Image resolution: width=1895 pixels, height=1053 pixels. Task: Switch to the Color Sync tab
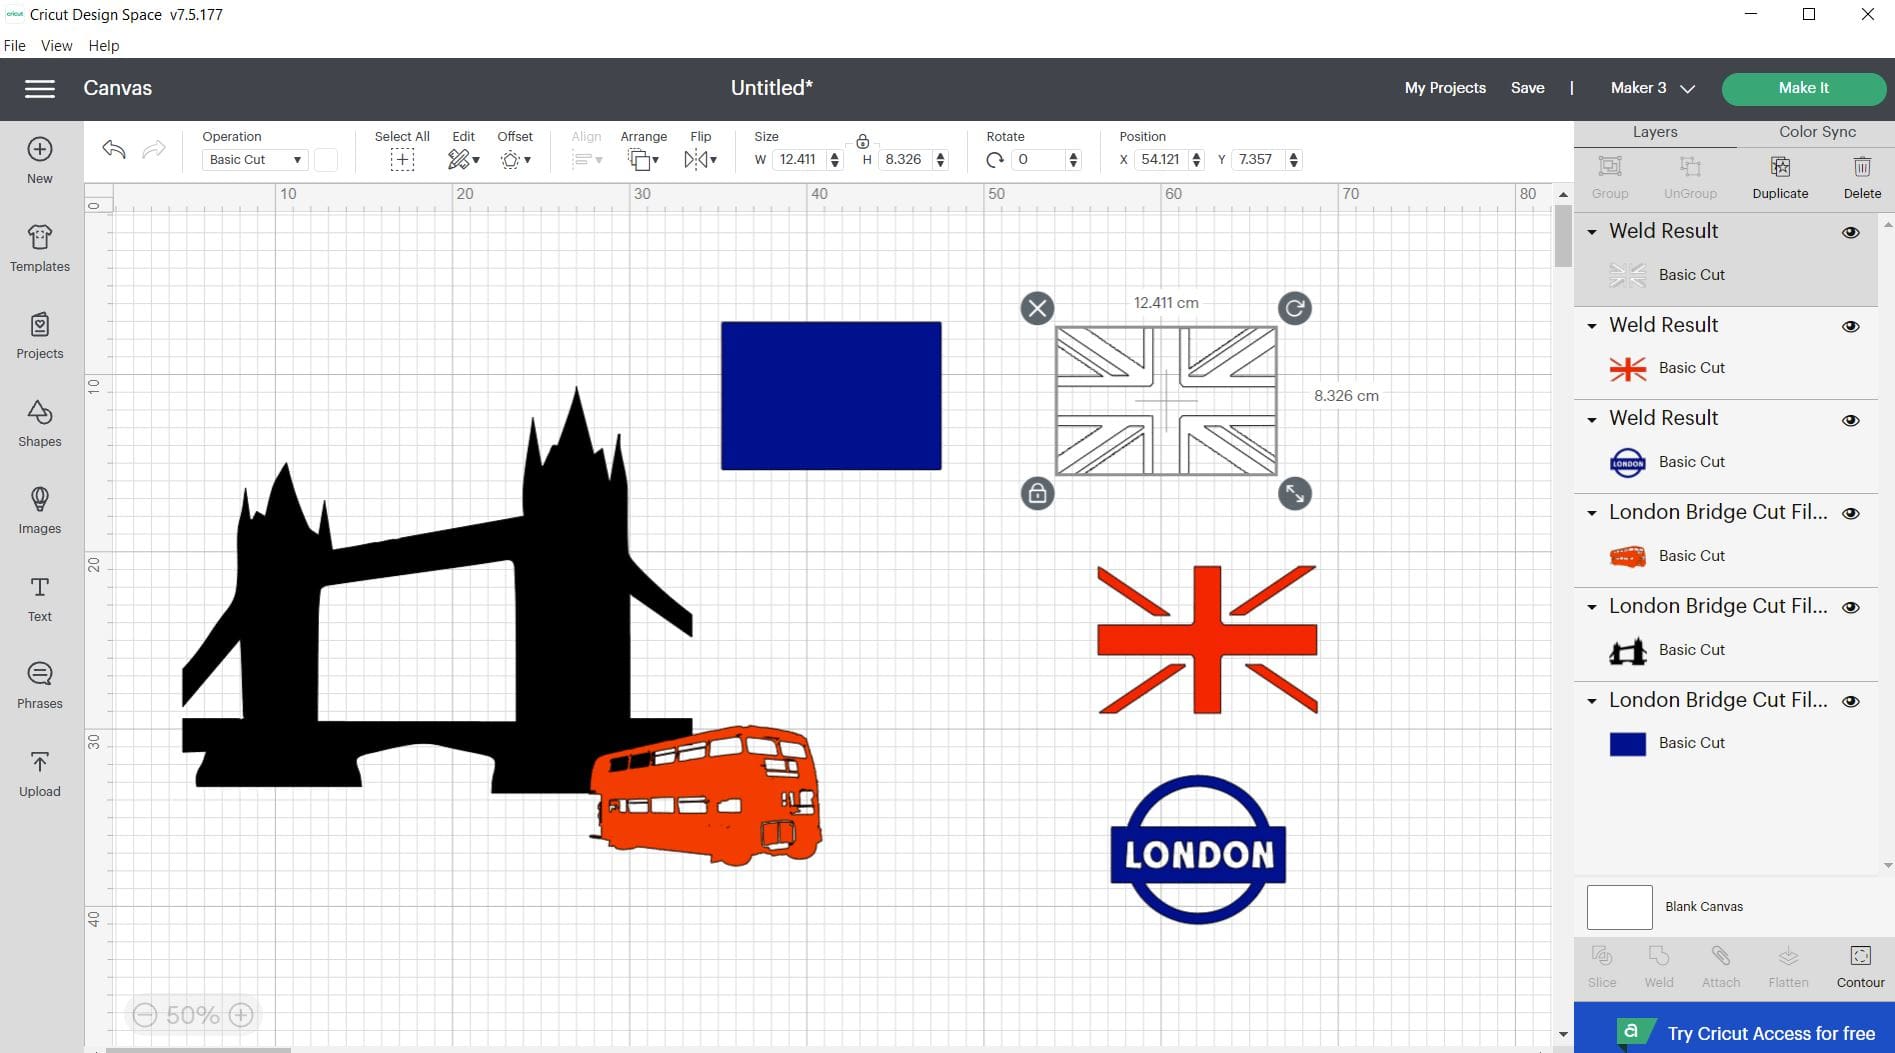(1817, 132)
